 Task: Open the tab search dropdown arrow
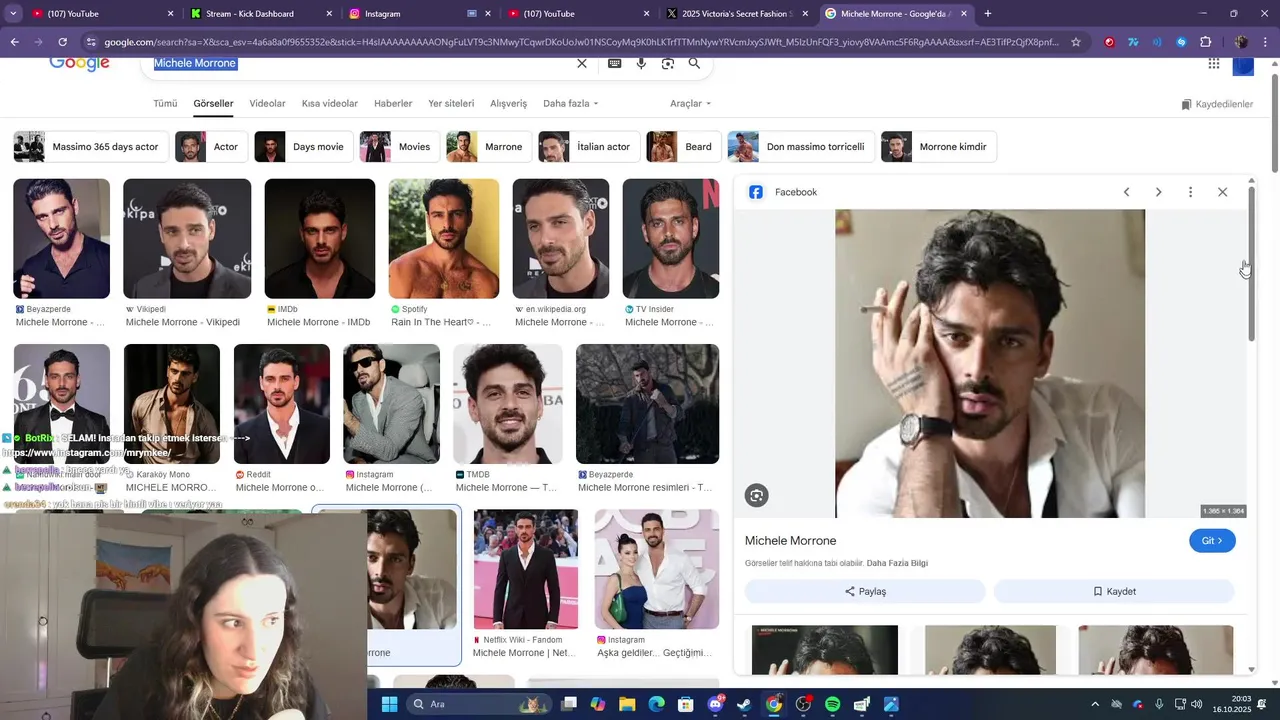coord(13,14)
